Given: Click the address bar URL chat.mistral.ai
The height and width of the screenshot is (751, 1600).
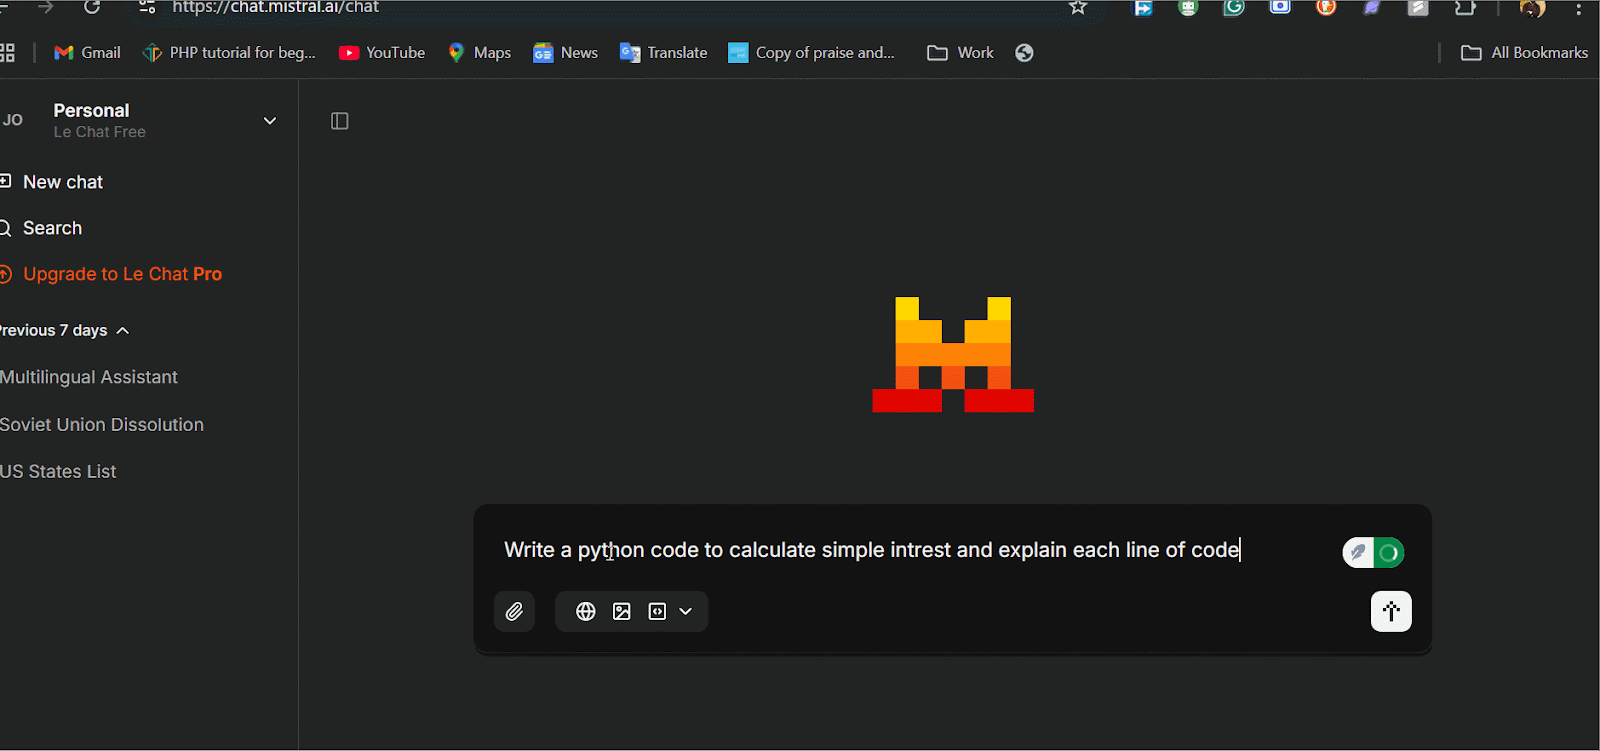Looking at the screenshot, I should point(275,7).
